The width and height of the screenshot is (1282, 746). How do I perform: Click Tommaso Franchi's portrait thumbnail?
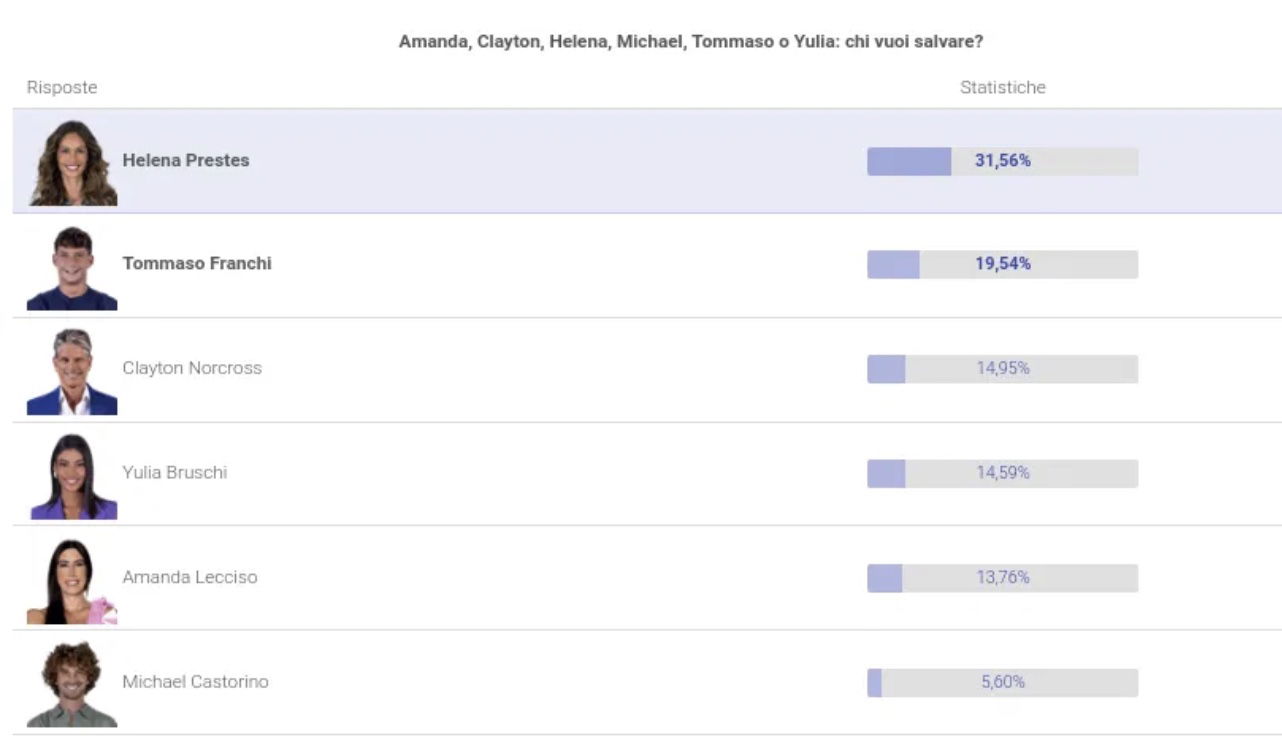pyautogui.click(x=72, y=267)
